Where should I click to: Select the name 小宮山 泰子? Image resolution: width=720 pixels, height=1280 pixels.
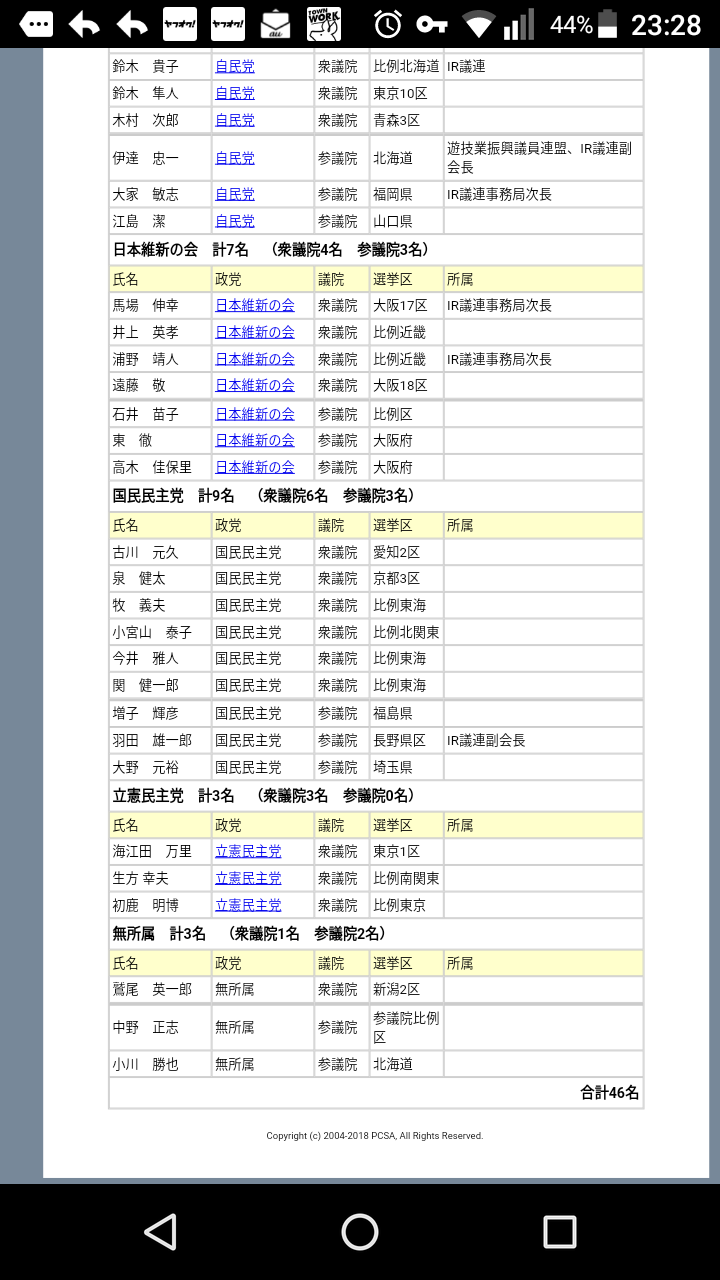click(x=153, y=633)
